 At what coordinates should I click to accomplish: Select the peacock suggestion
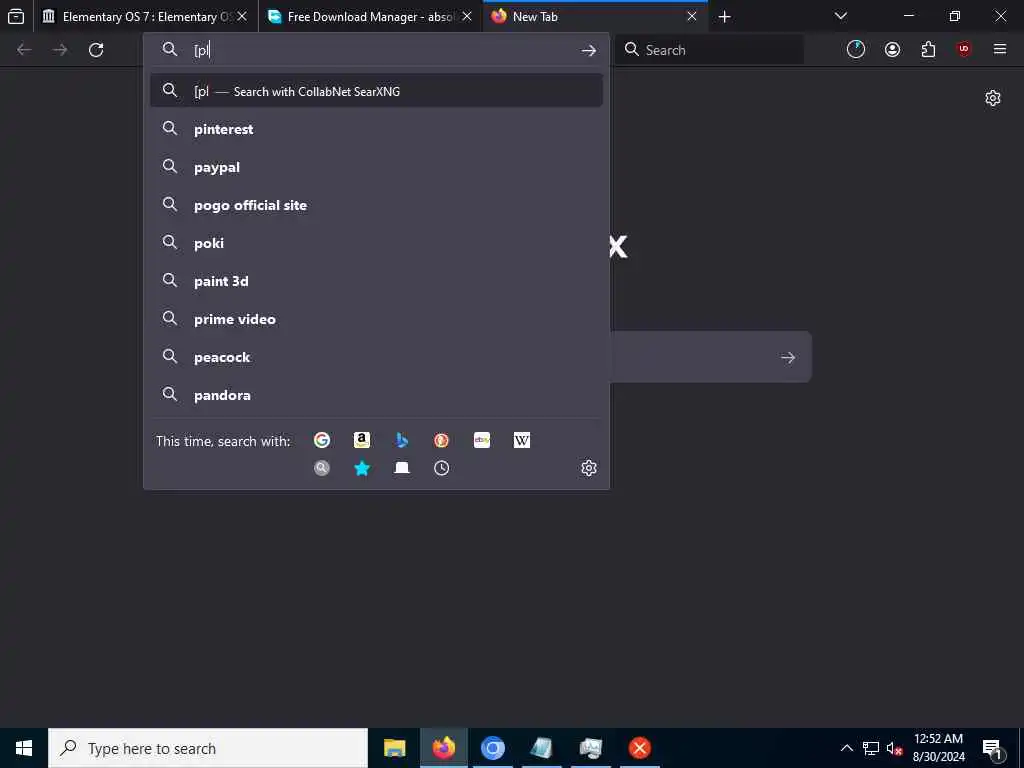pyautogui.click(x=376, y=357)
